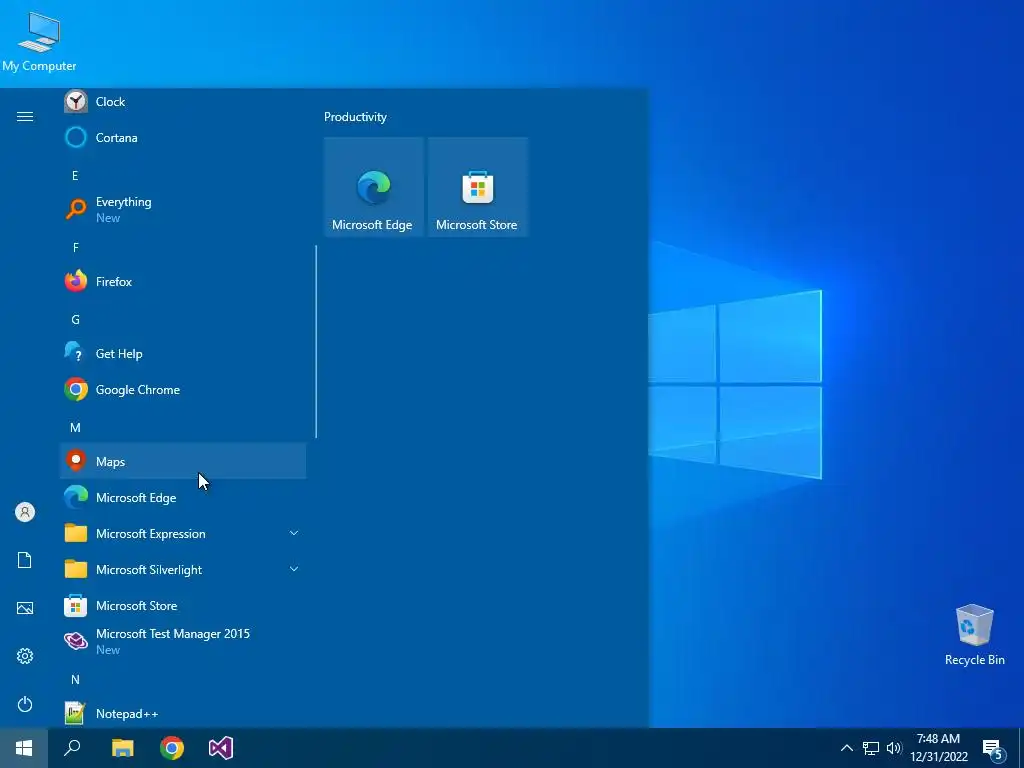Screen dimensions: 1024x768
Task: Launch Chrome from the taskbar
Action: click(172, 748)
